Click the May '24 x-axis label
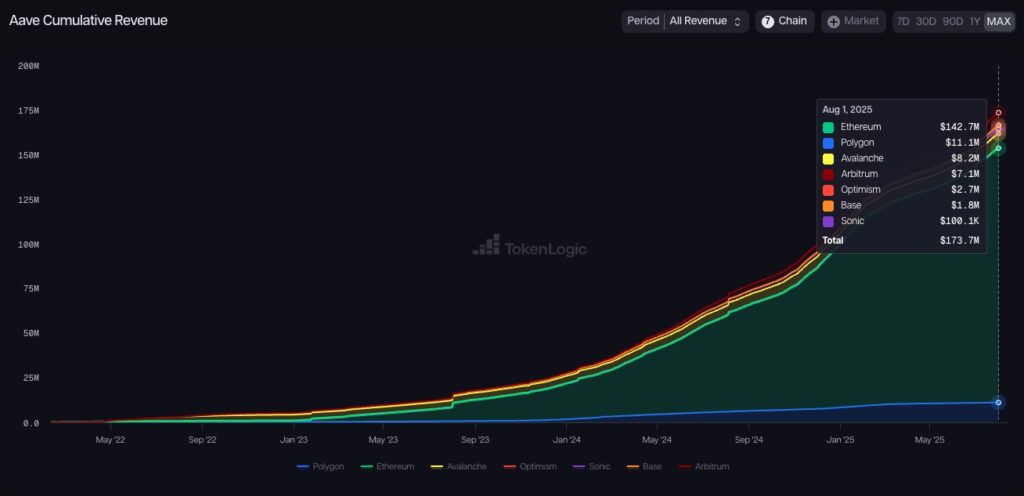This screenshot has width=1024, height=496. [x=656, y=440]
